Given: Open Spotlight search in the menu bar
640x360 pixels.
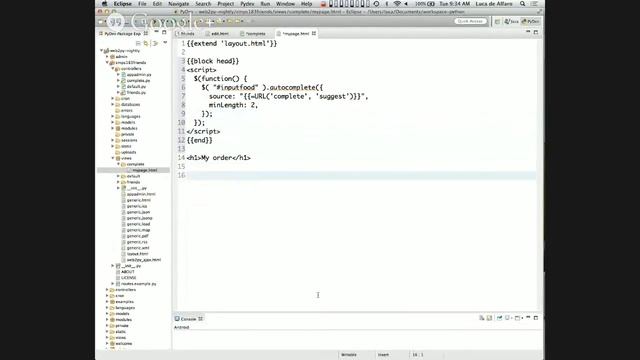Looking at the screenshot, I should (x=522, y=4).
